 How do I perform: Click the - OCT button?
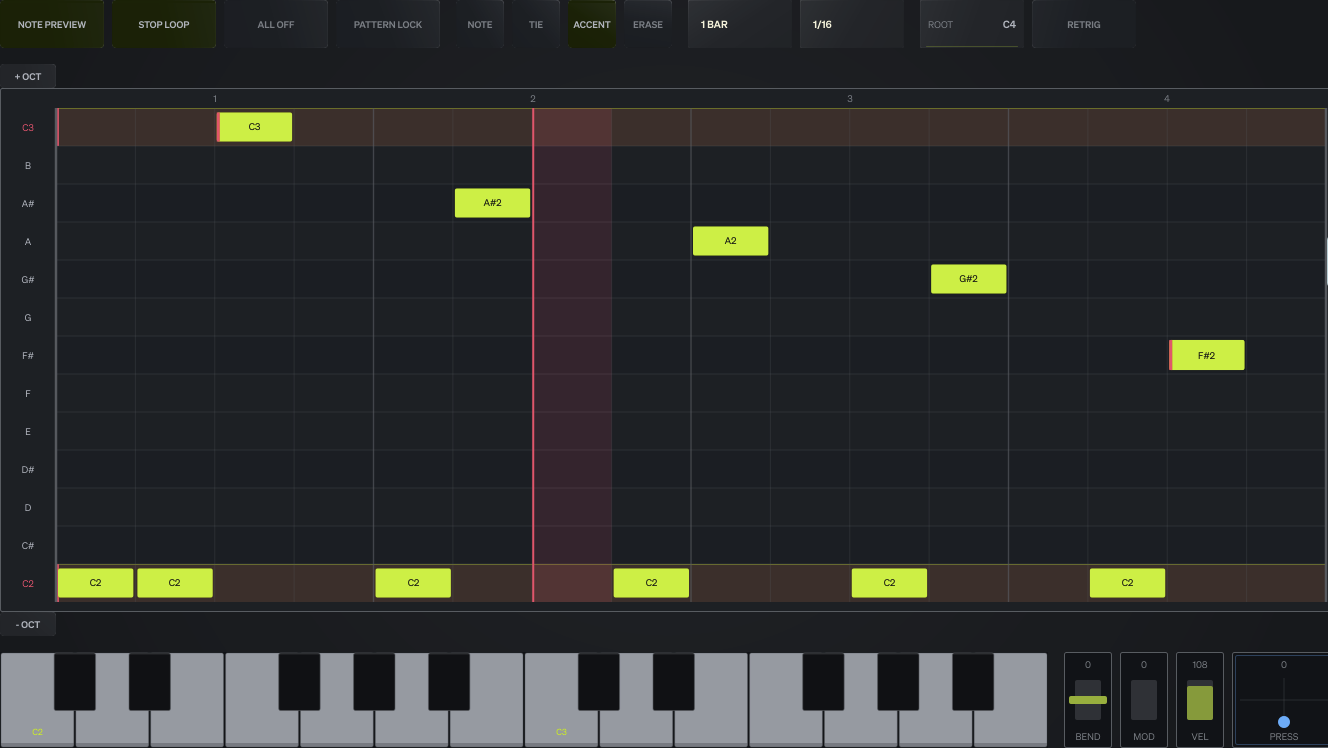coord(28,624)
